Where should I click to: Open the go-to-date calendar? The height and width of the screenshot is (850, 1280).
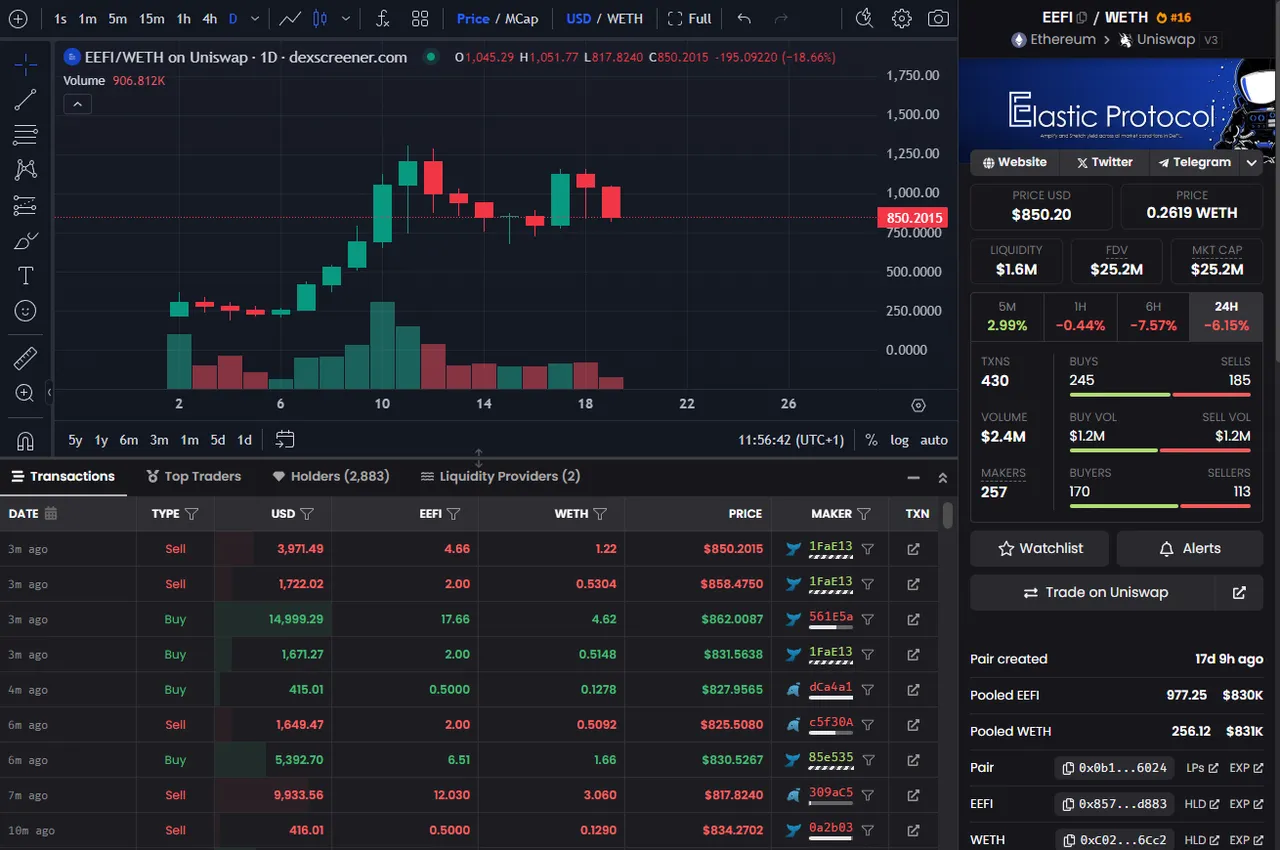point(285,439)
